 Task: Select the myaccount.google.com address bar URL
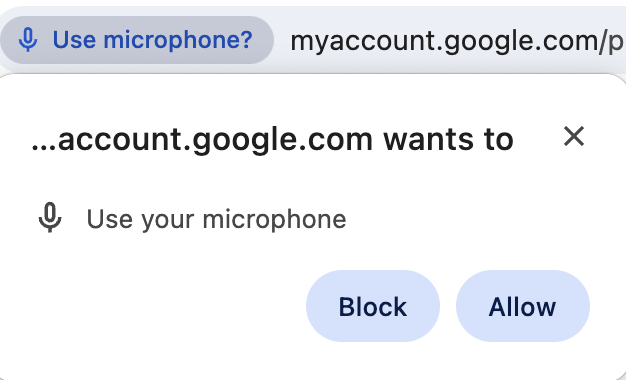458,41
